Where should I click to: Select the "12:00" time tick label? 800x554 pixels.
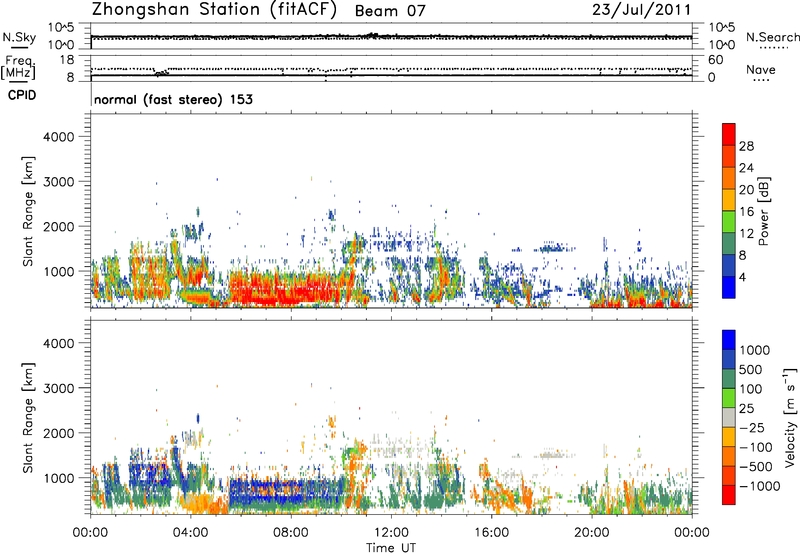(x=391, y=533)
